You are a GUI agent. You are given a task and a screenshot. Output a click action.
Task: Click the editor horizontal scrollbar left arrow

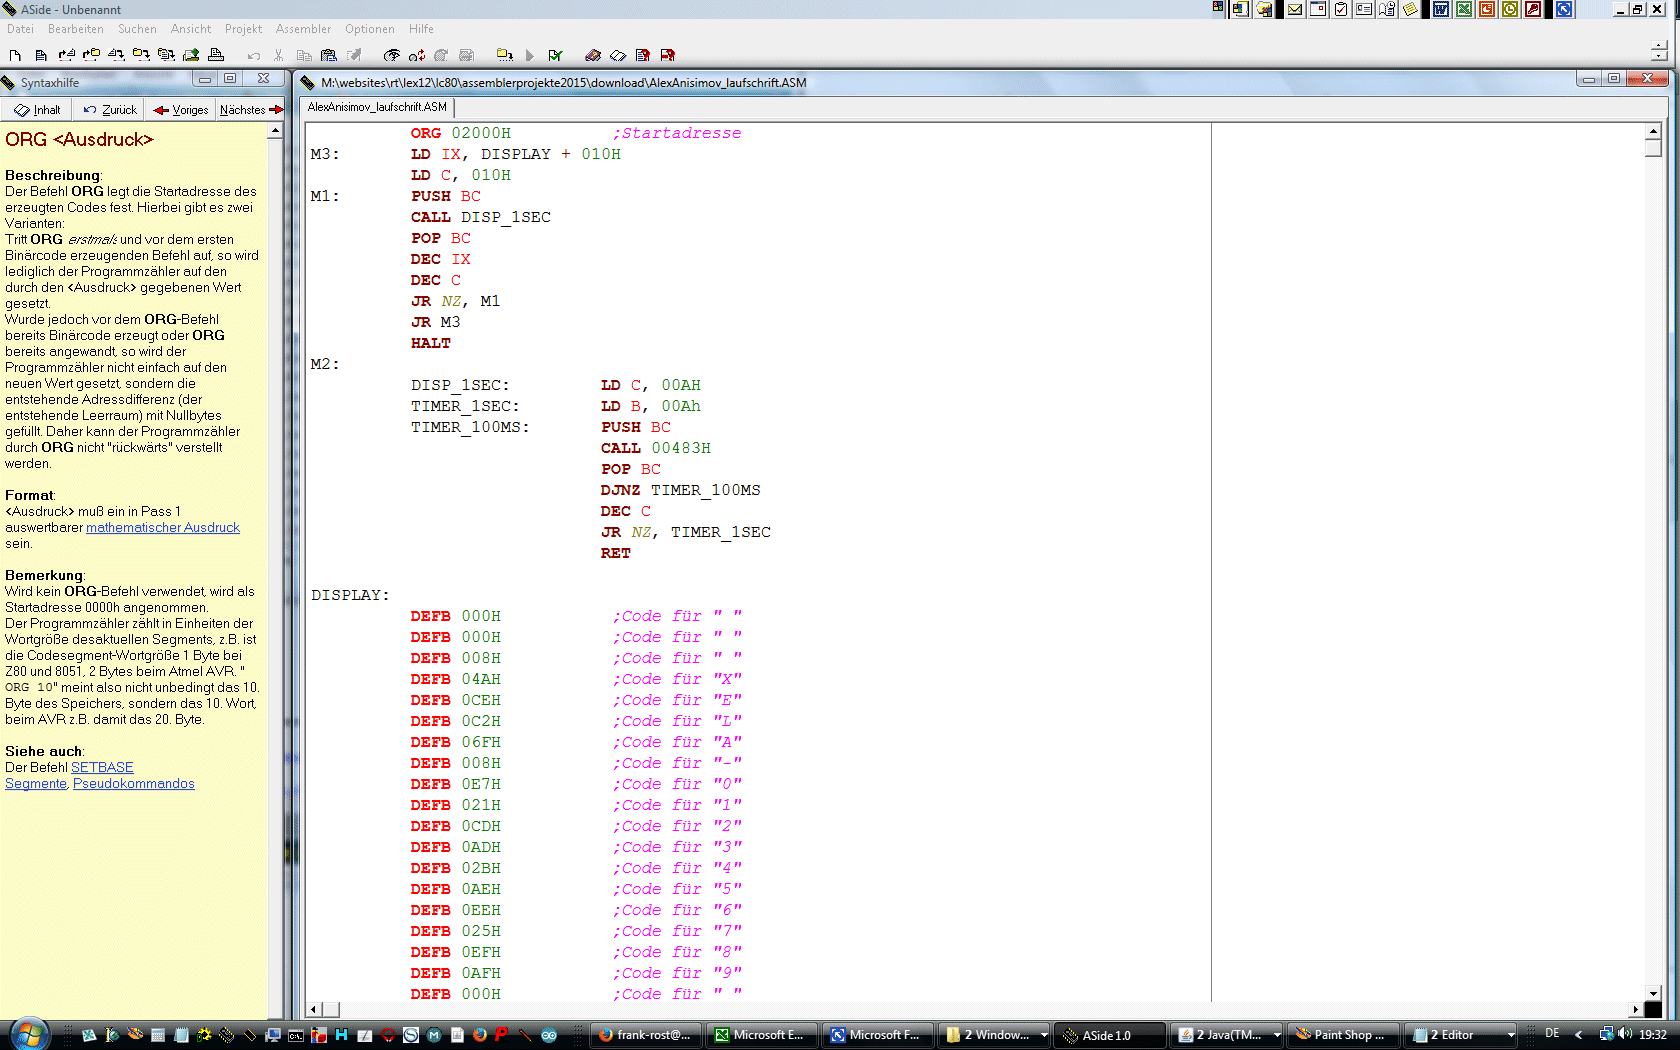(x=314, y=1010)
